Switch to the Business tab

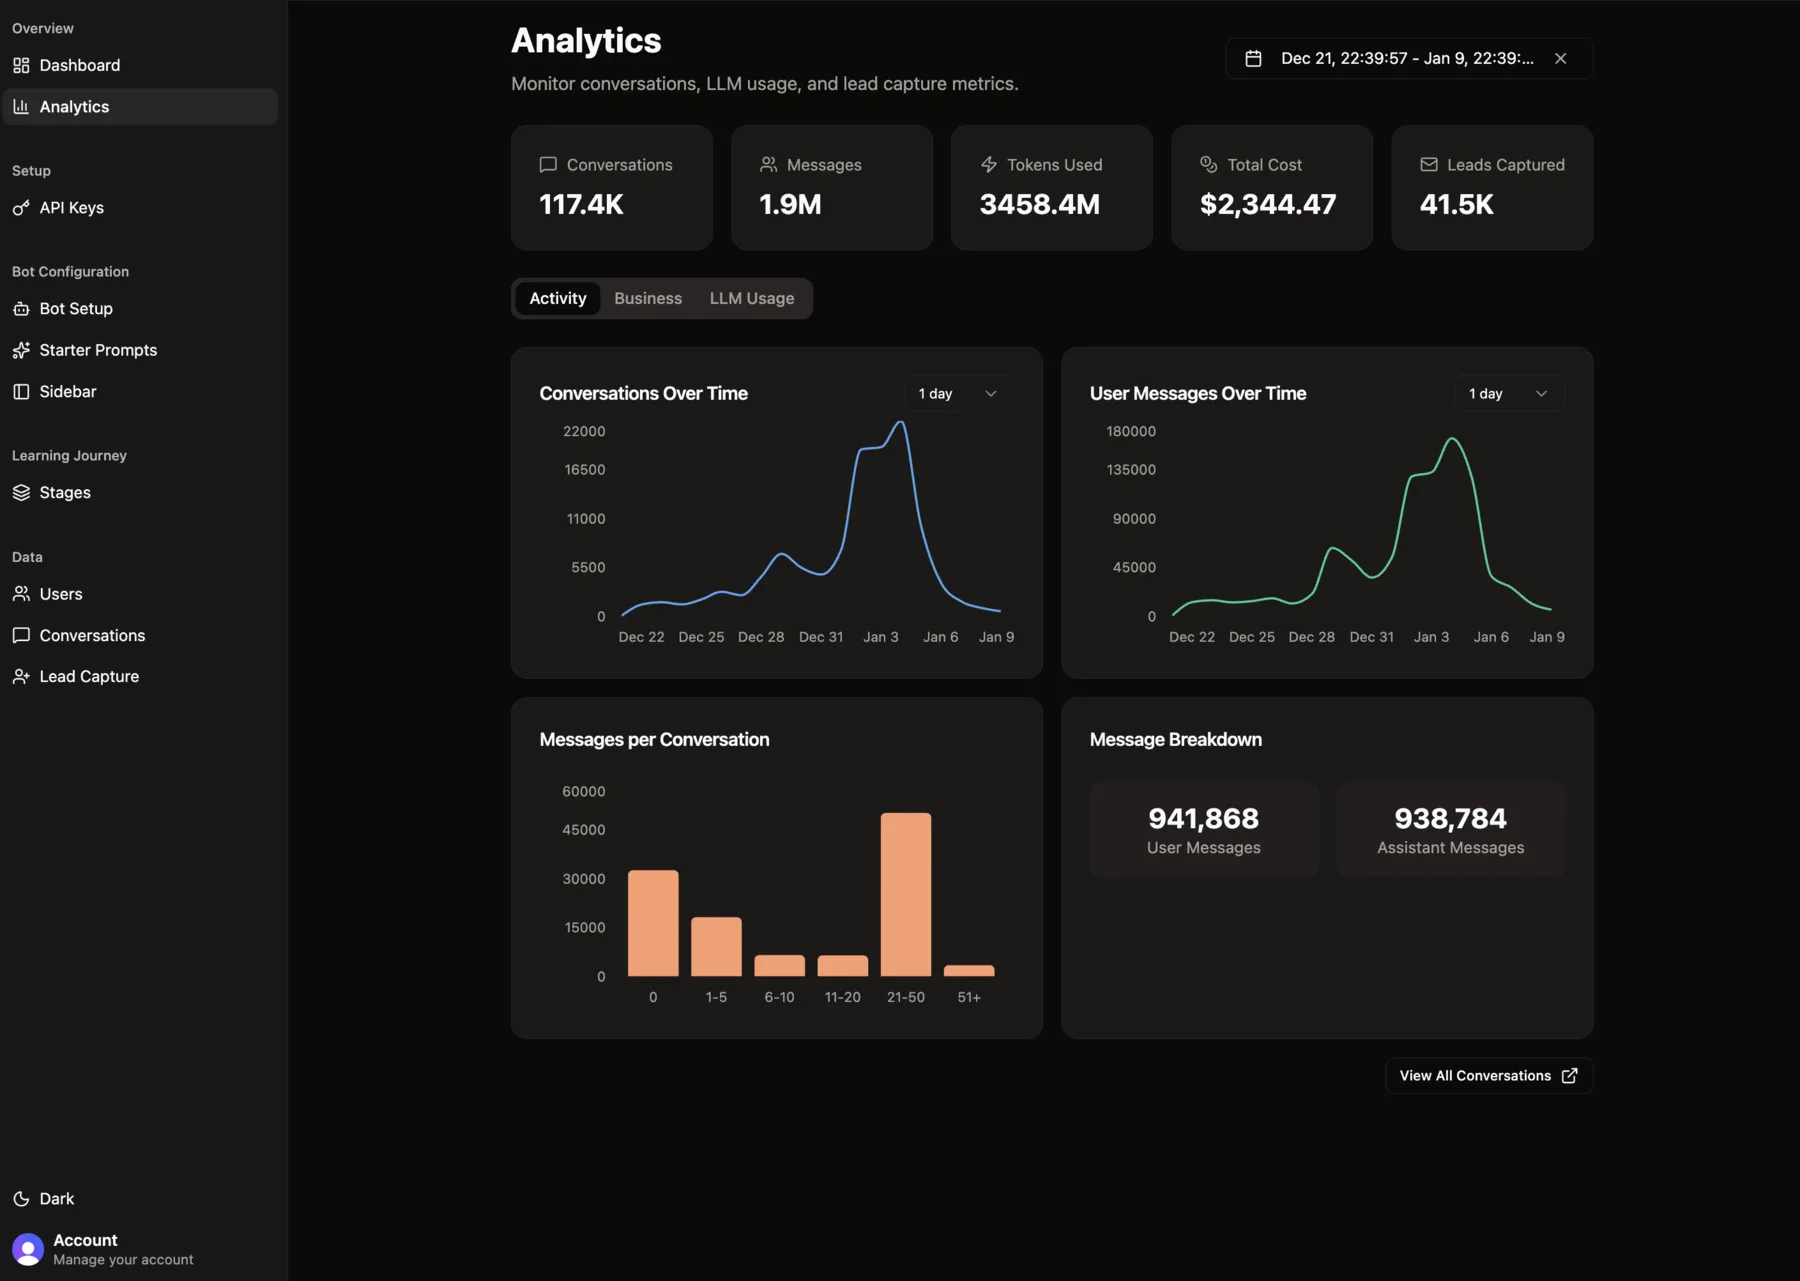tap(648, 299)
